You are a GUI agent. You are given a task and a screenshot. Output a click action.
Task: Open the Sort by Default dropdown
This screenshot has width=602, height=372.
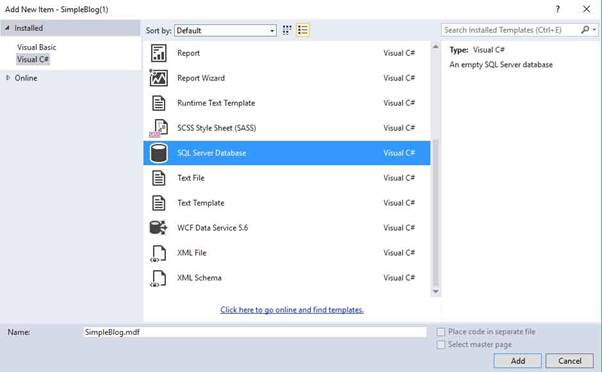coord(225,30)
